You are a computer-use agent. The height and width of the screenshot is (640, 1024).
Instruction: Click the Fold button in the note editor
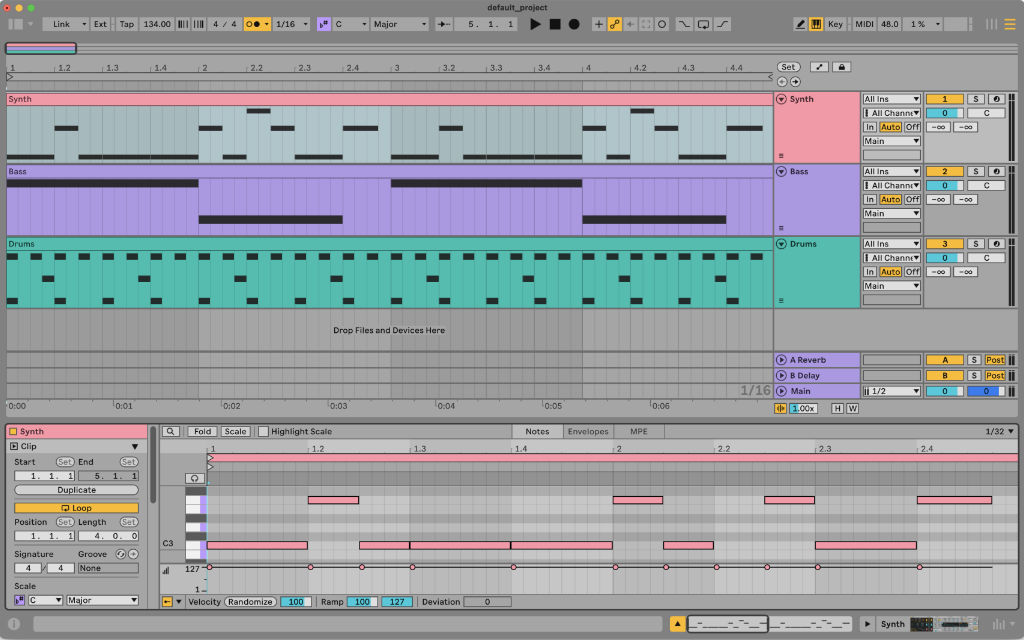click(x=202, y=432)
